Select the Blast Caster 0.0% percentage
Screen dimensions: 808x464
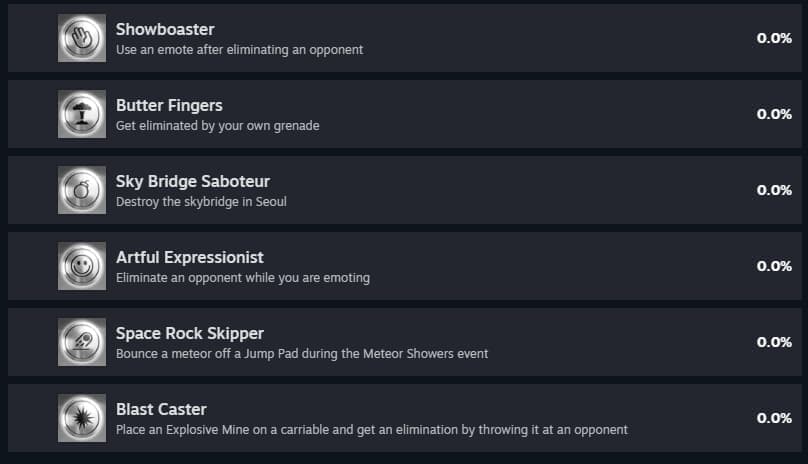tap(774, 418)
